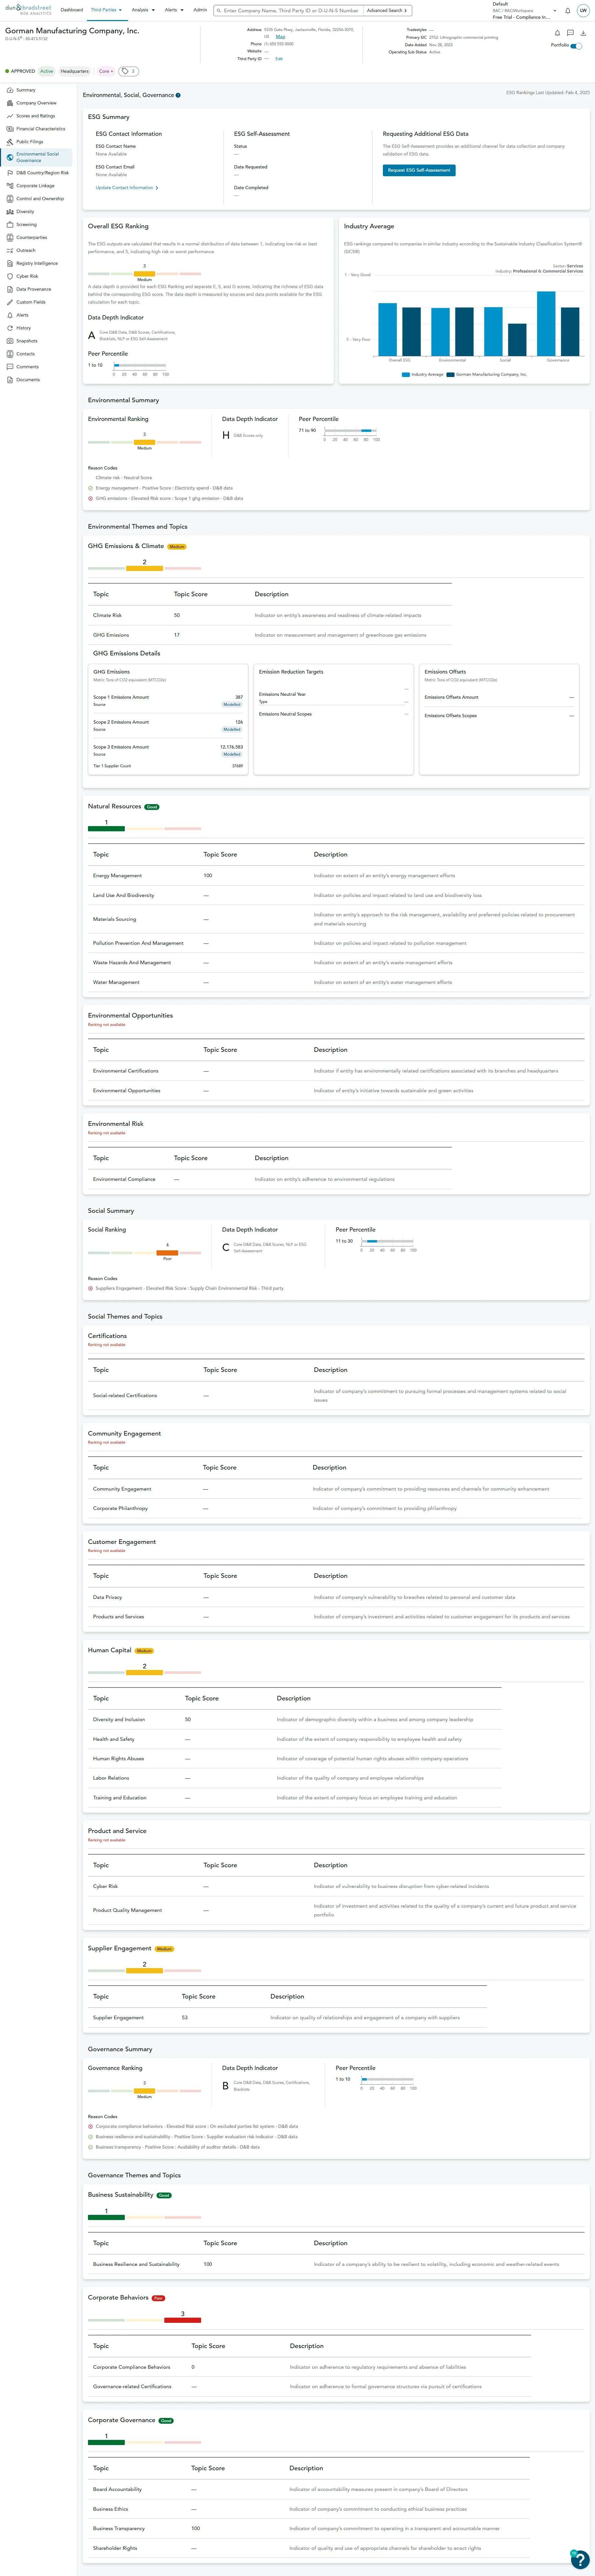
Task: Click the notification bell in the top bar
Action: (568, 11)
